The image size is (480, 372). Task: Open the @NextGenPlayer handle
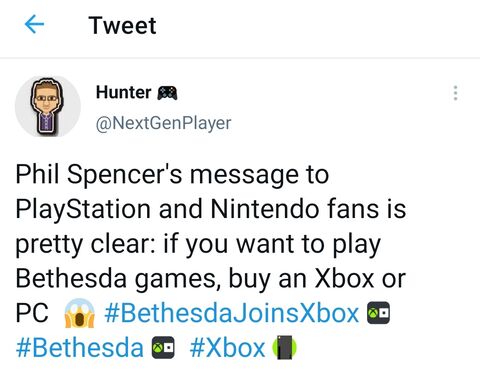[163, 123]
